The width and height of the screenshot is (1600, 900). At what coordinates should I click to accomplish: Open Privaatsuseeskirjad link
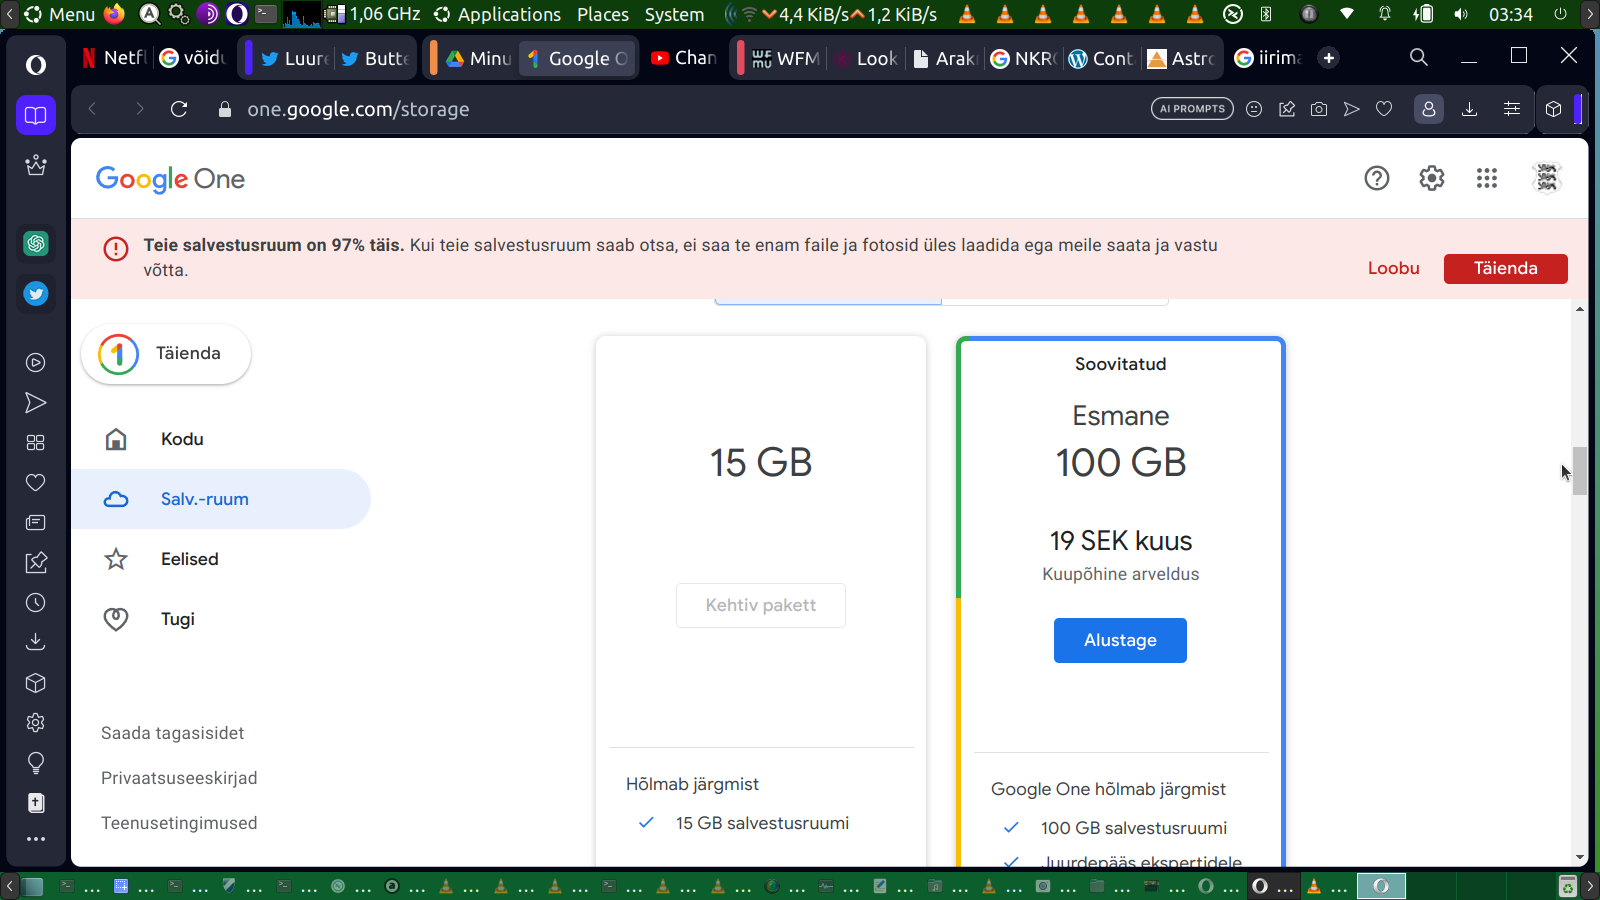179,778
